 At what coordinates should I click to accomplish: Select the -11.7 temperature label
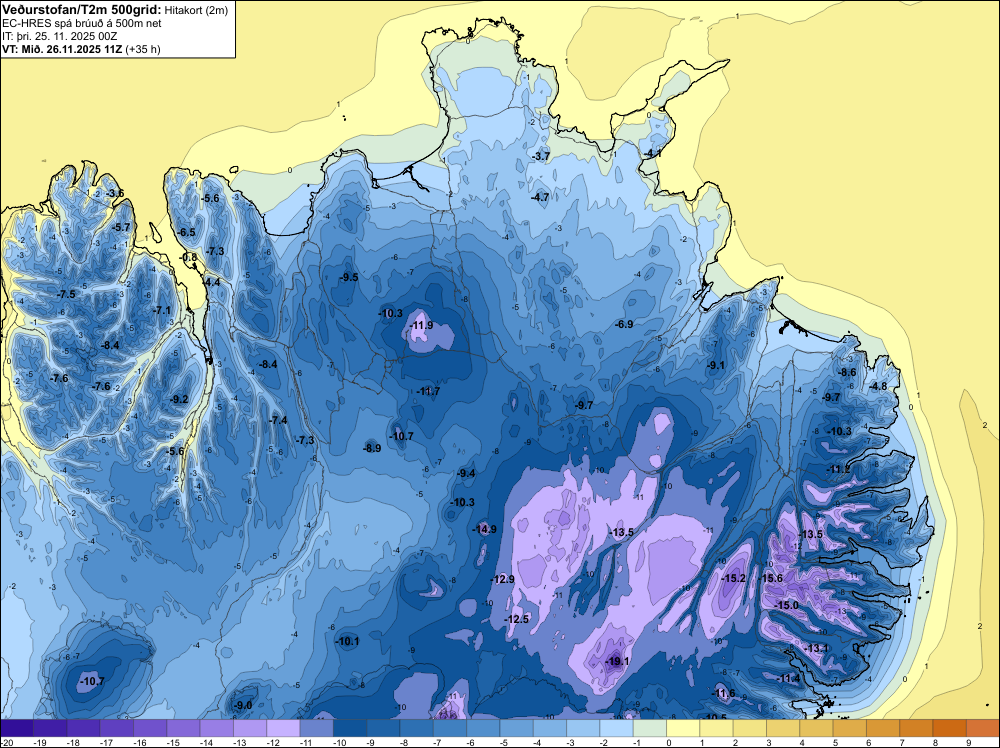pos(429,391)
